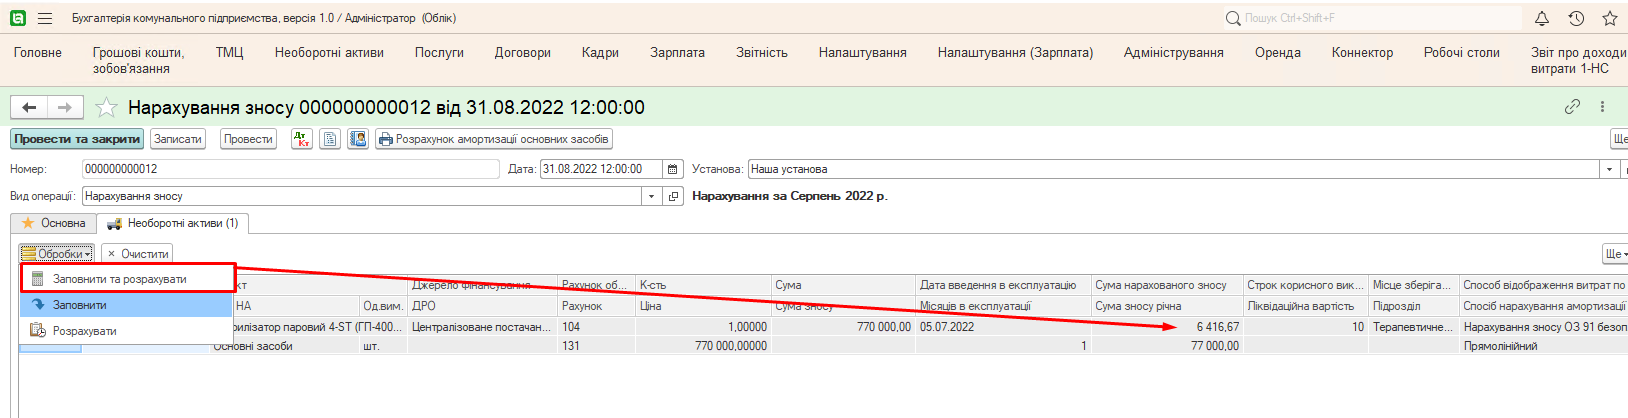This screenshot has width=1628, height=418.
Task: Select cell with value 77 000,00
Action: coord(1167,346)
